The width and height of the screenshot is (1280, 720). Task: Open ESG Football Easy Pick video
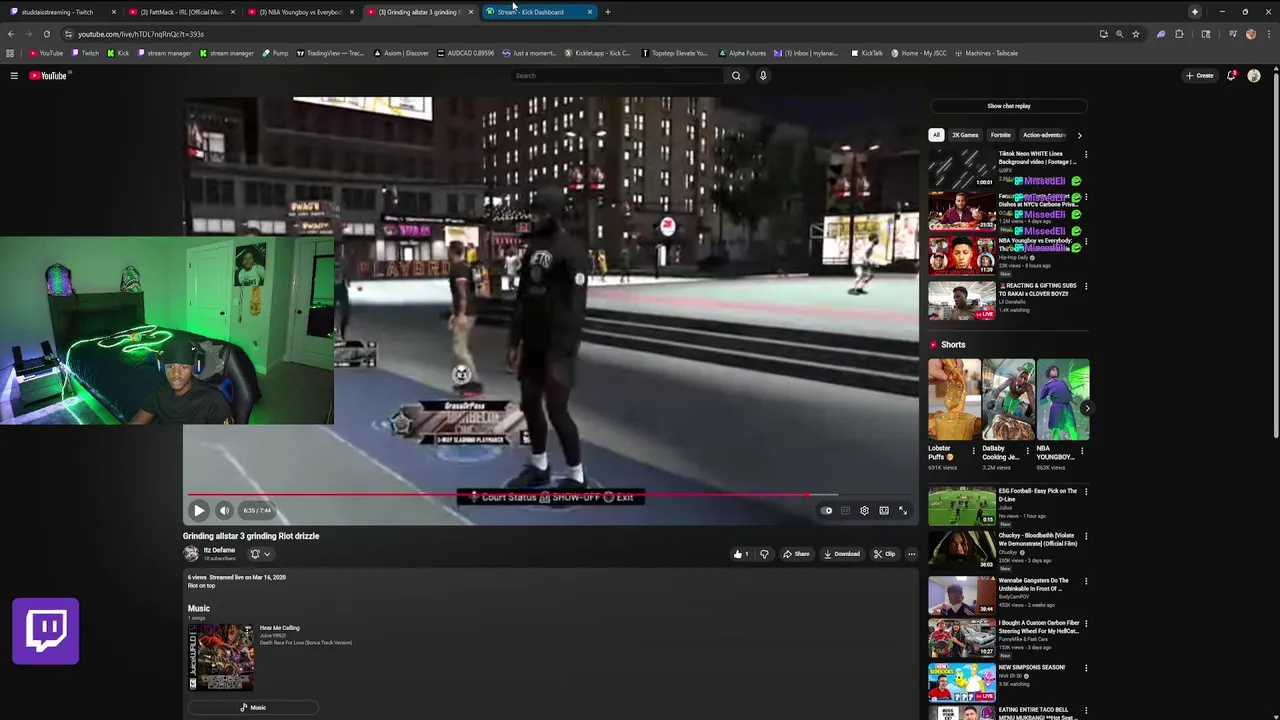click(x=961, y=506)
